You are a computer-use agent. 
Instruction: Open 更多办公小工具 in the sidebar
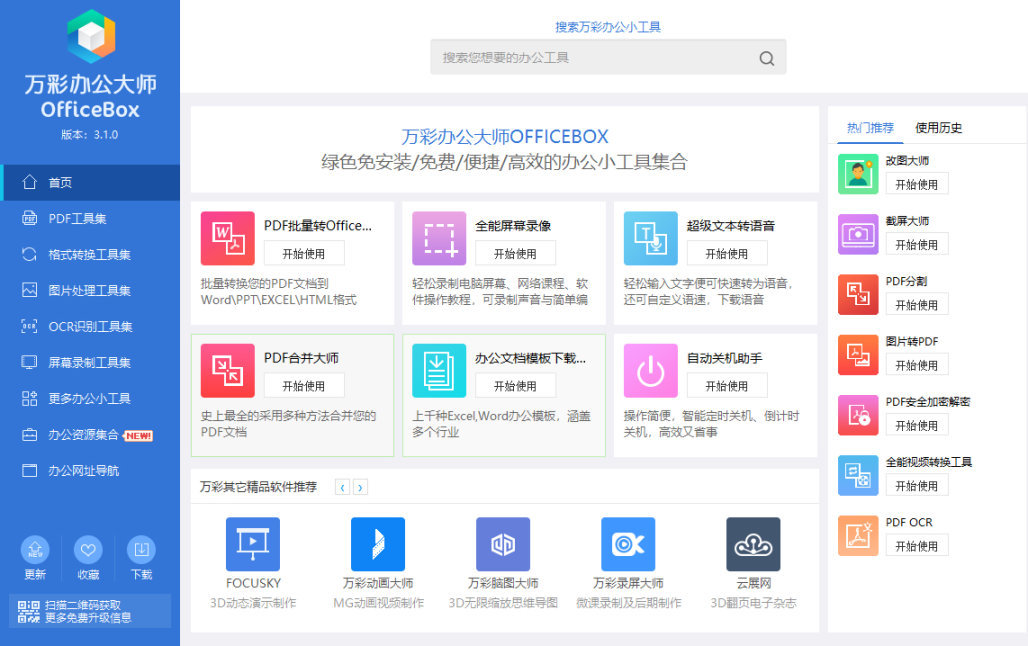click(90, 399)
